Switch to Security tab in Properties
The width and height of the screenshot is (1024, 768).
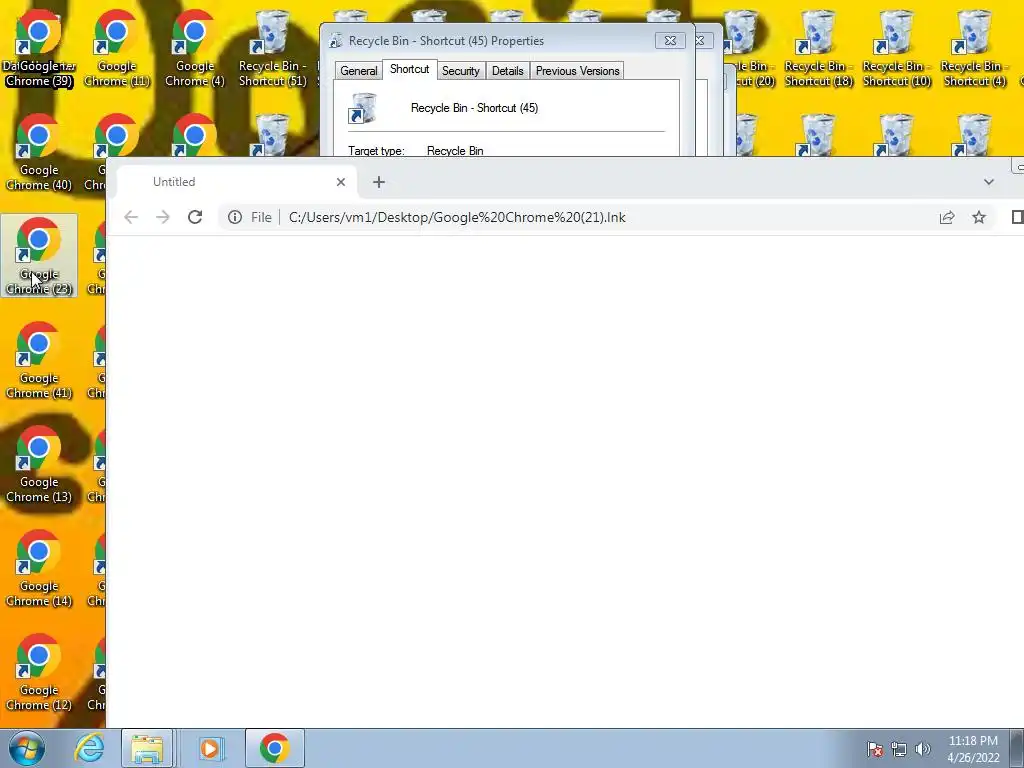(x=460, y=71)
